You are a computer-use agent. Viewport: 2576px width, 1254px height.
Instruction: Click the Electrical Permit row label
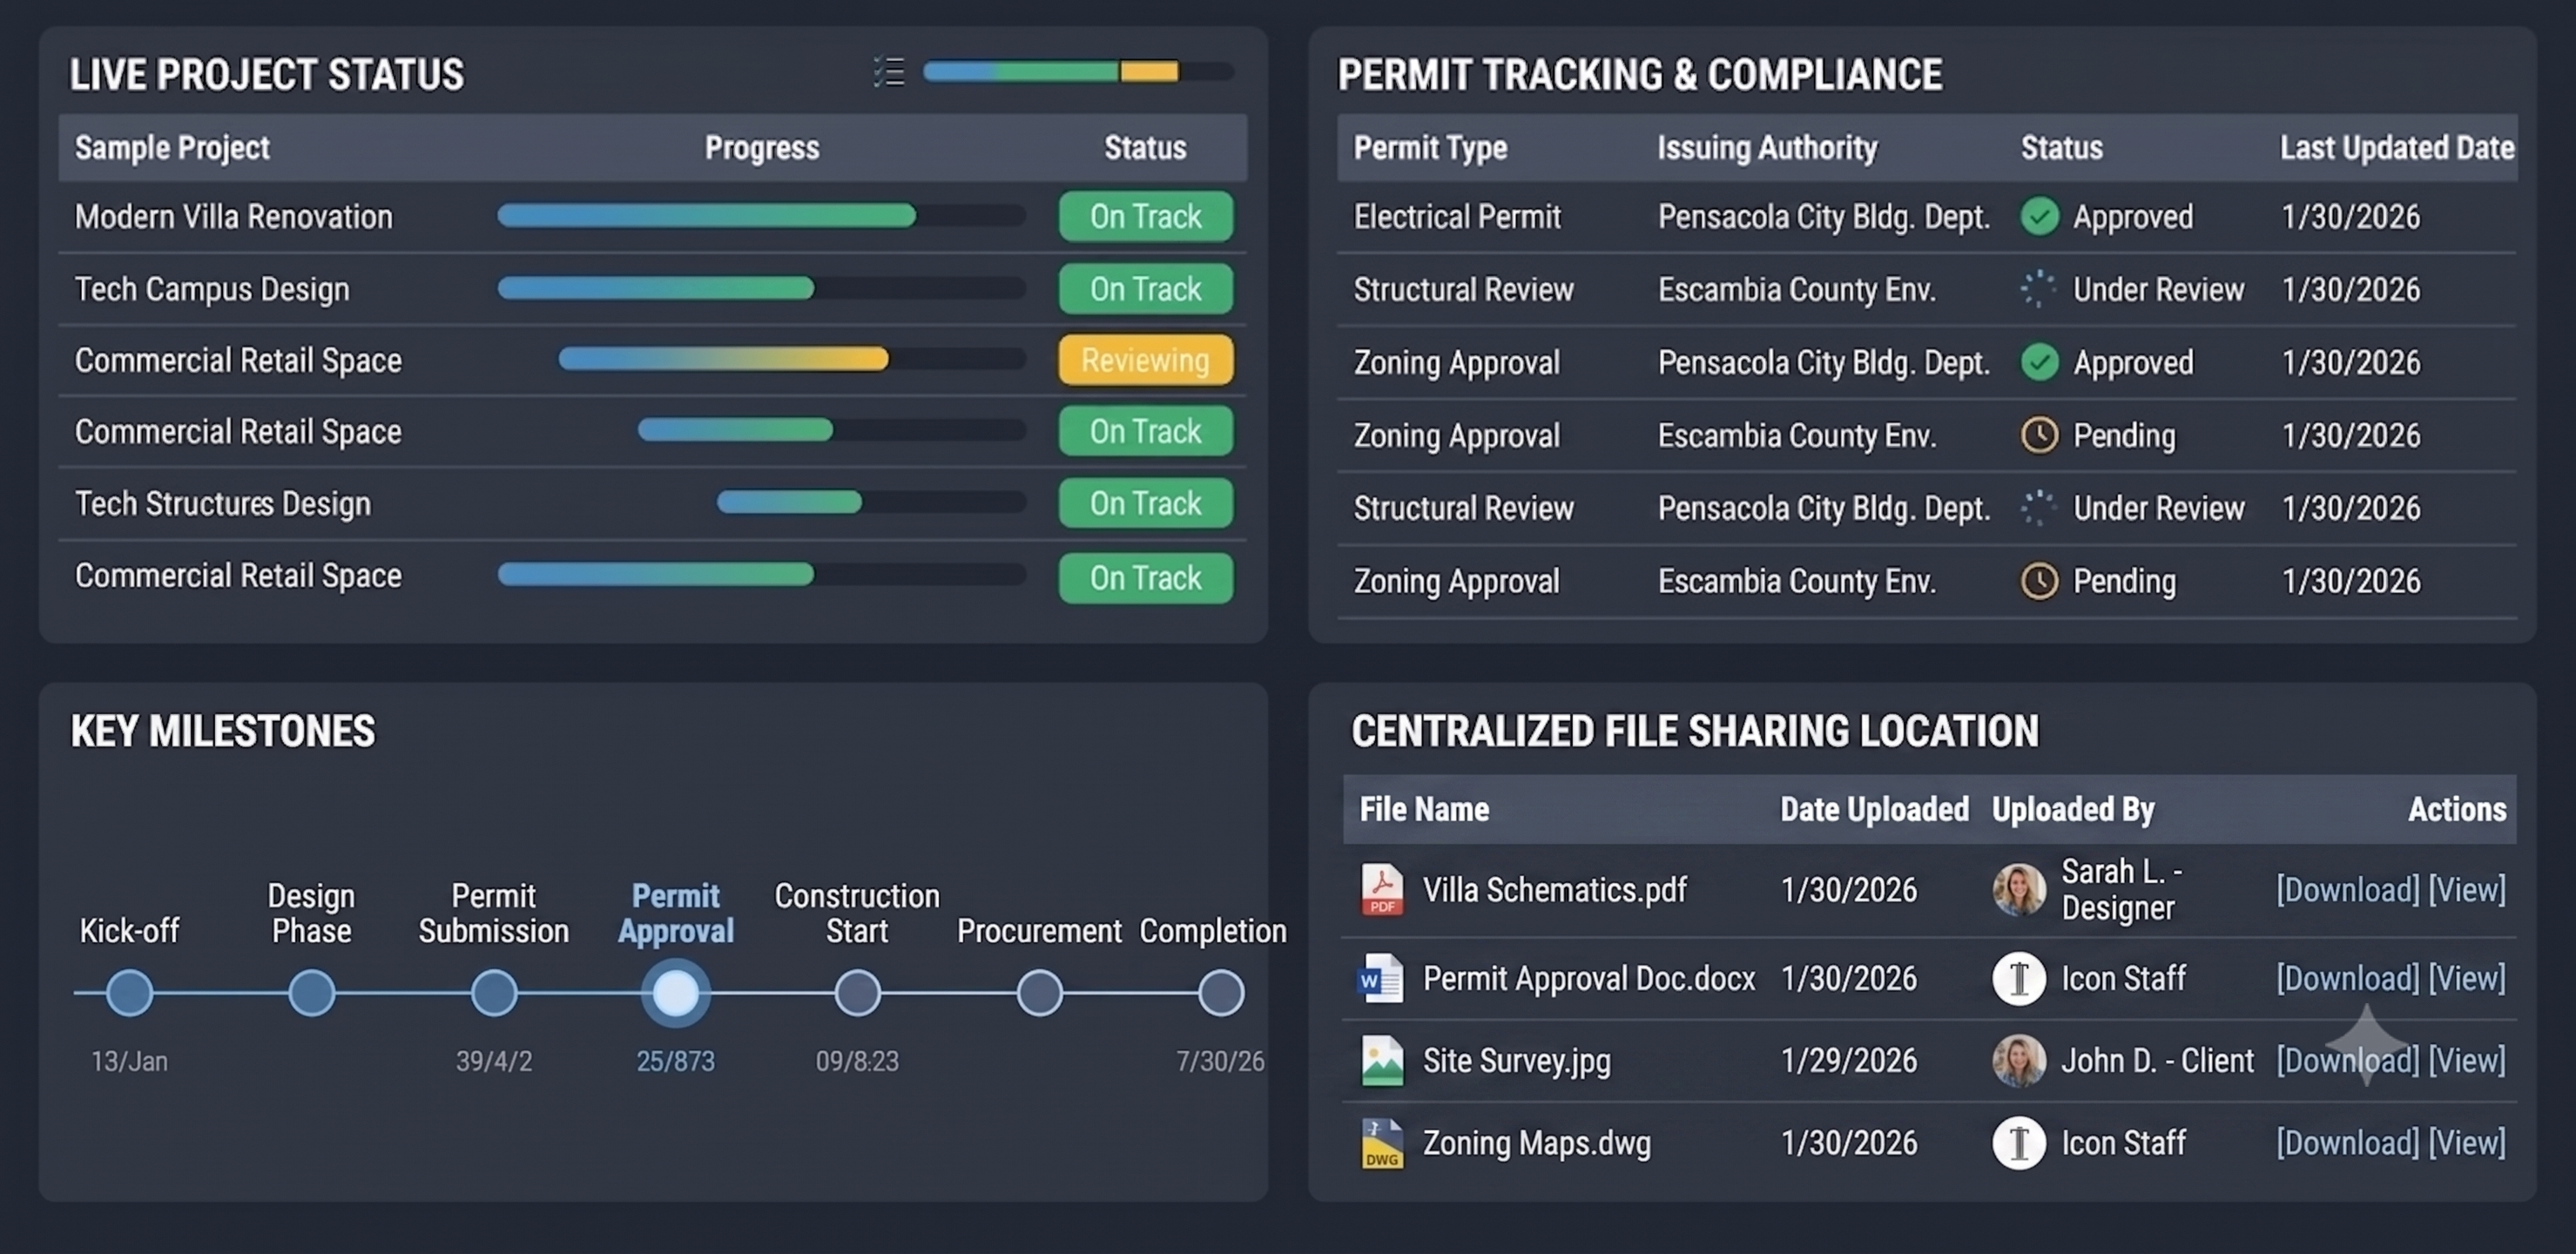pyautogui.click(x=1457, y=216)
